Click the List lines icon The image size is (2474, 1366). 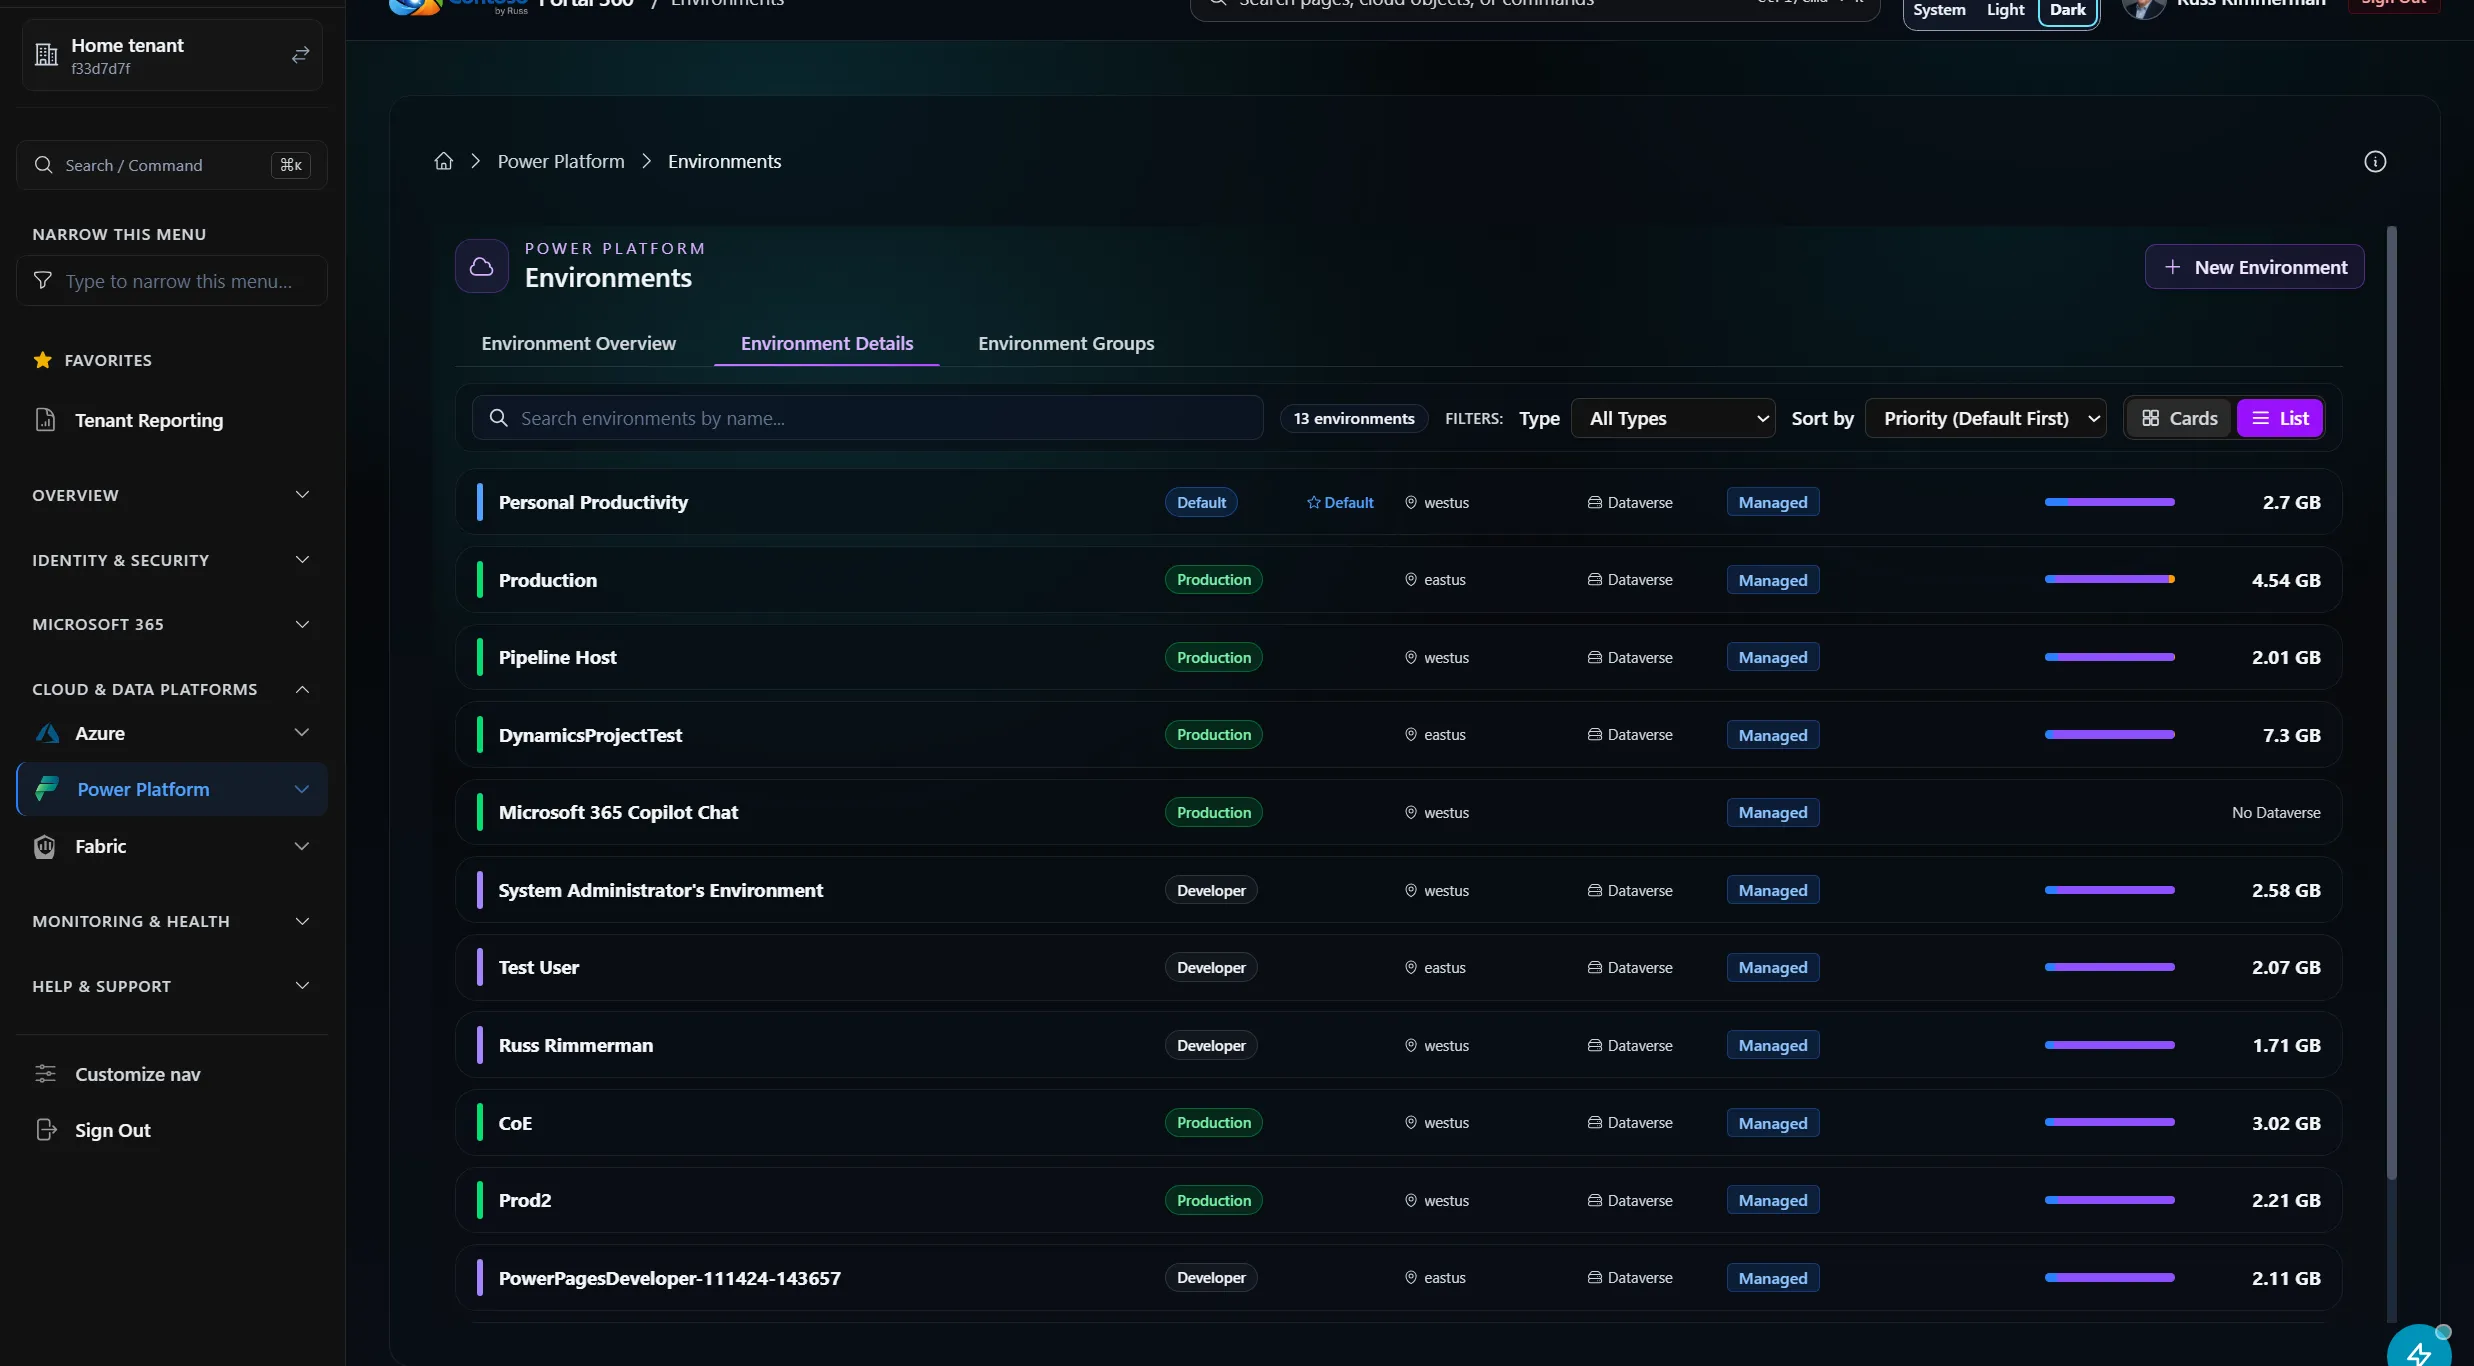(2260, 418)
